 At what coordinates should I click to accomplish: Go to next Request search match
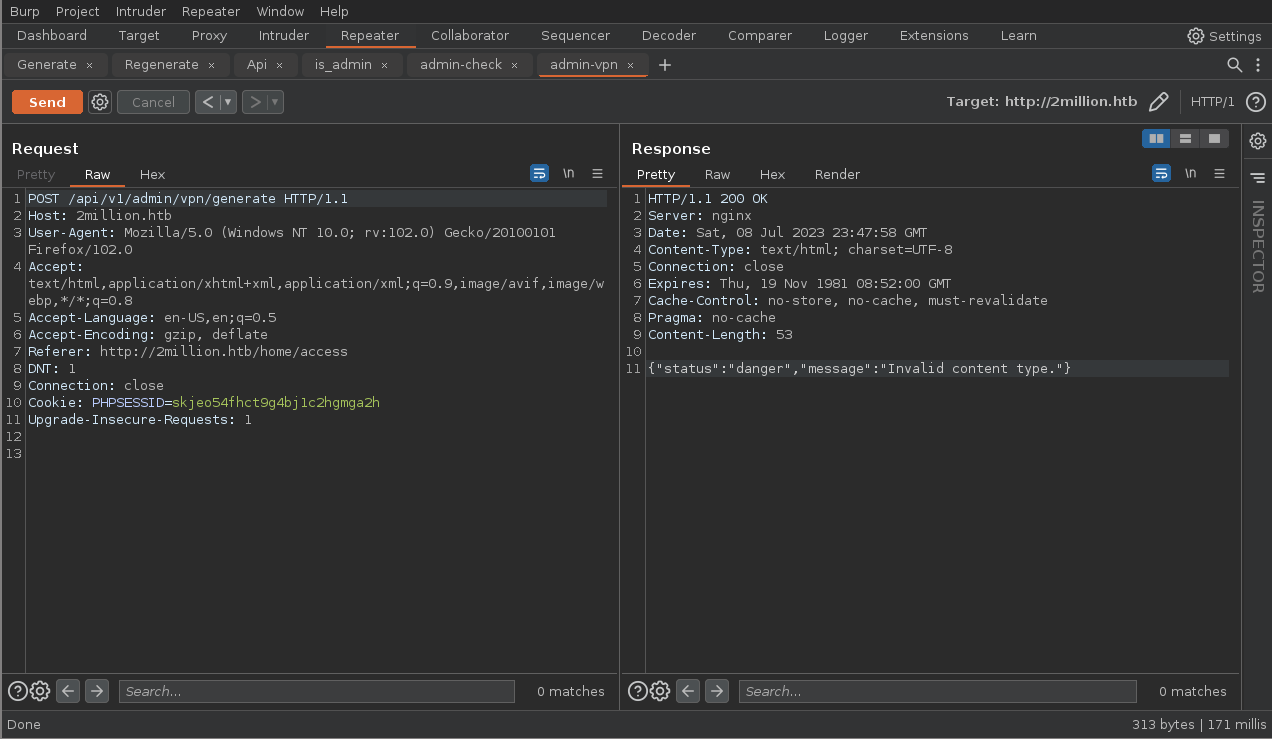(x=97, y=691)
